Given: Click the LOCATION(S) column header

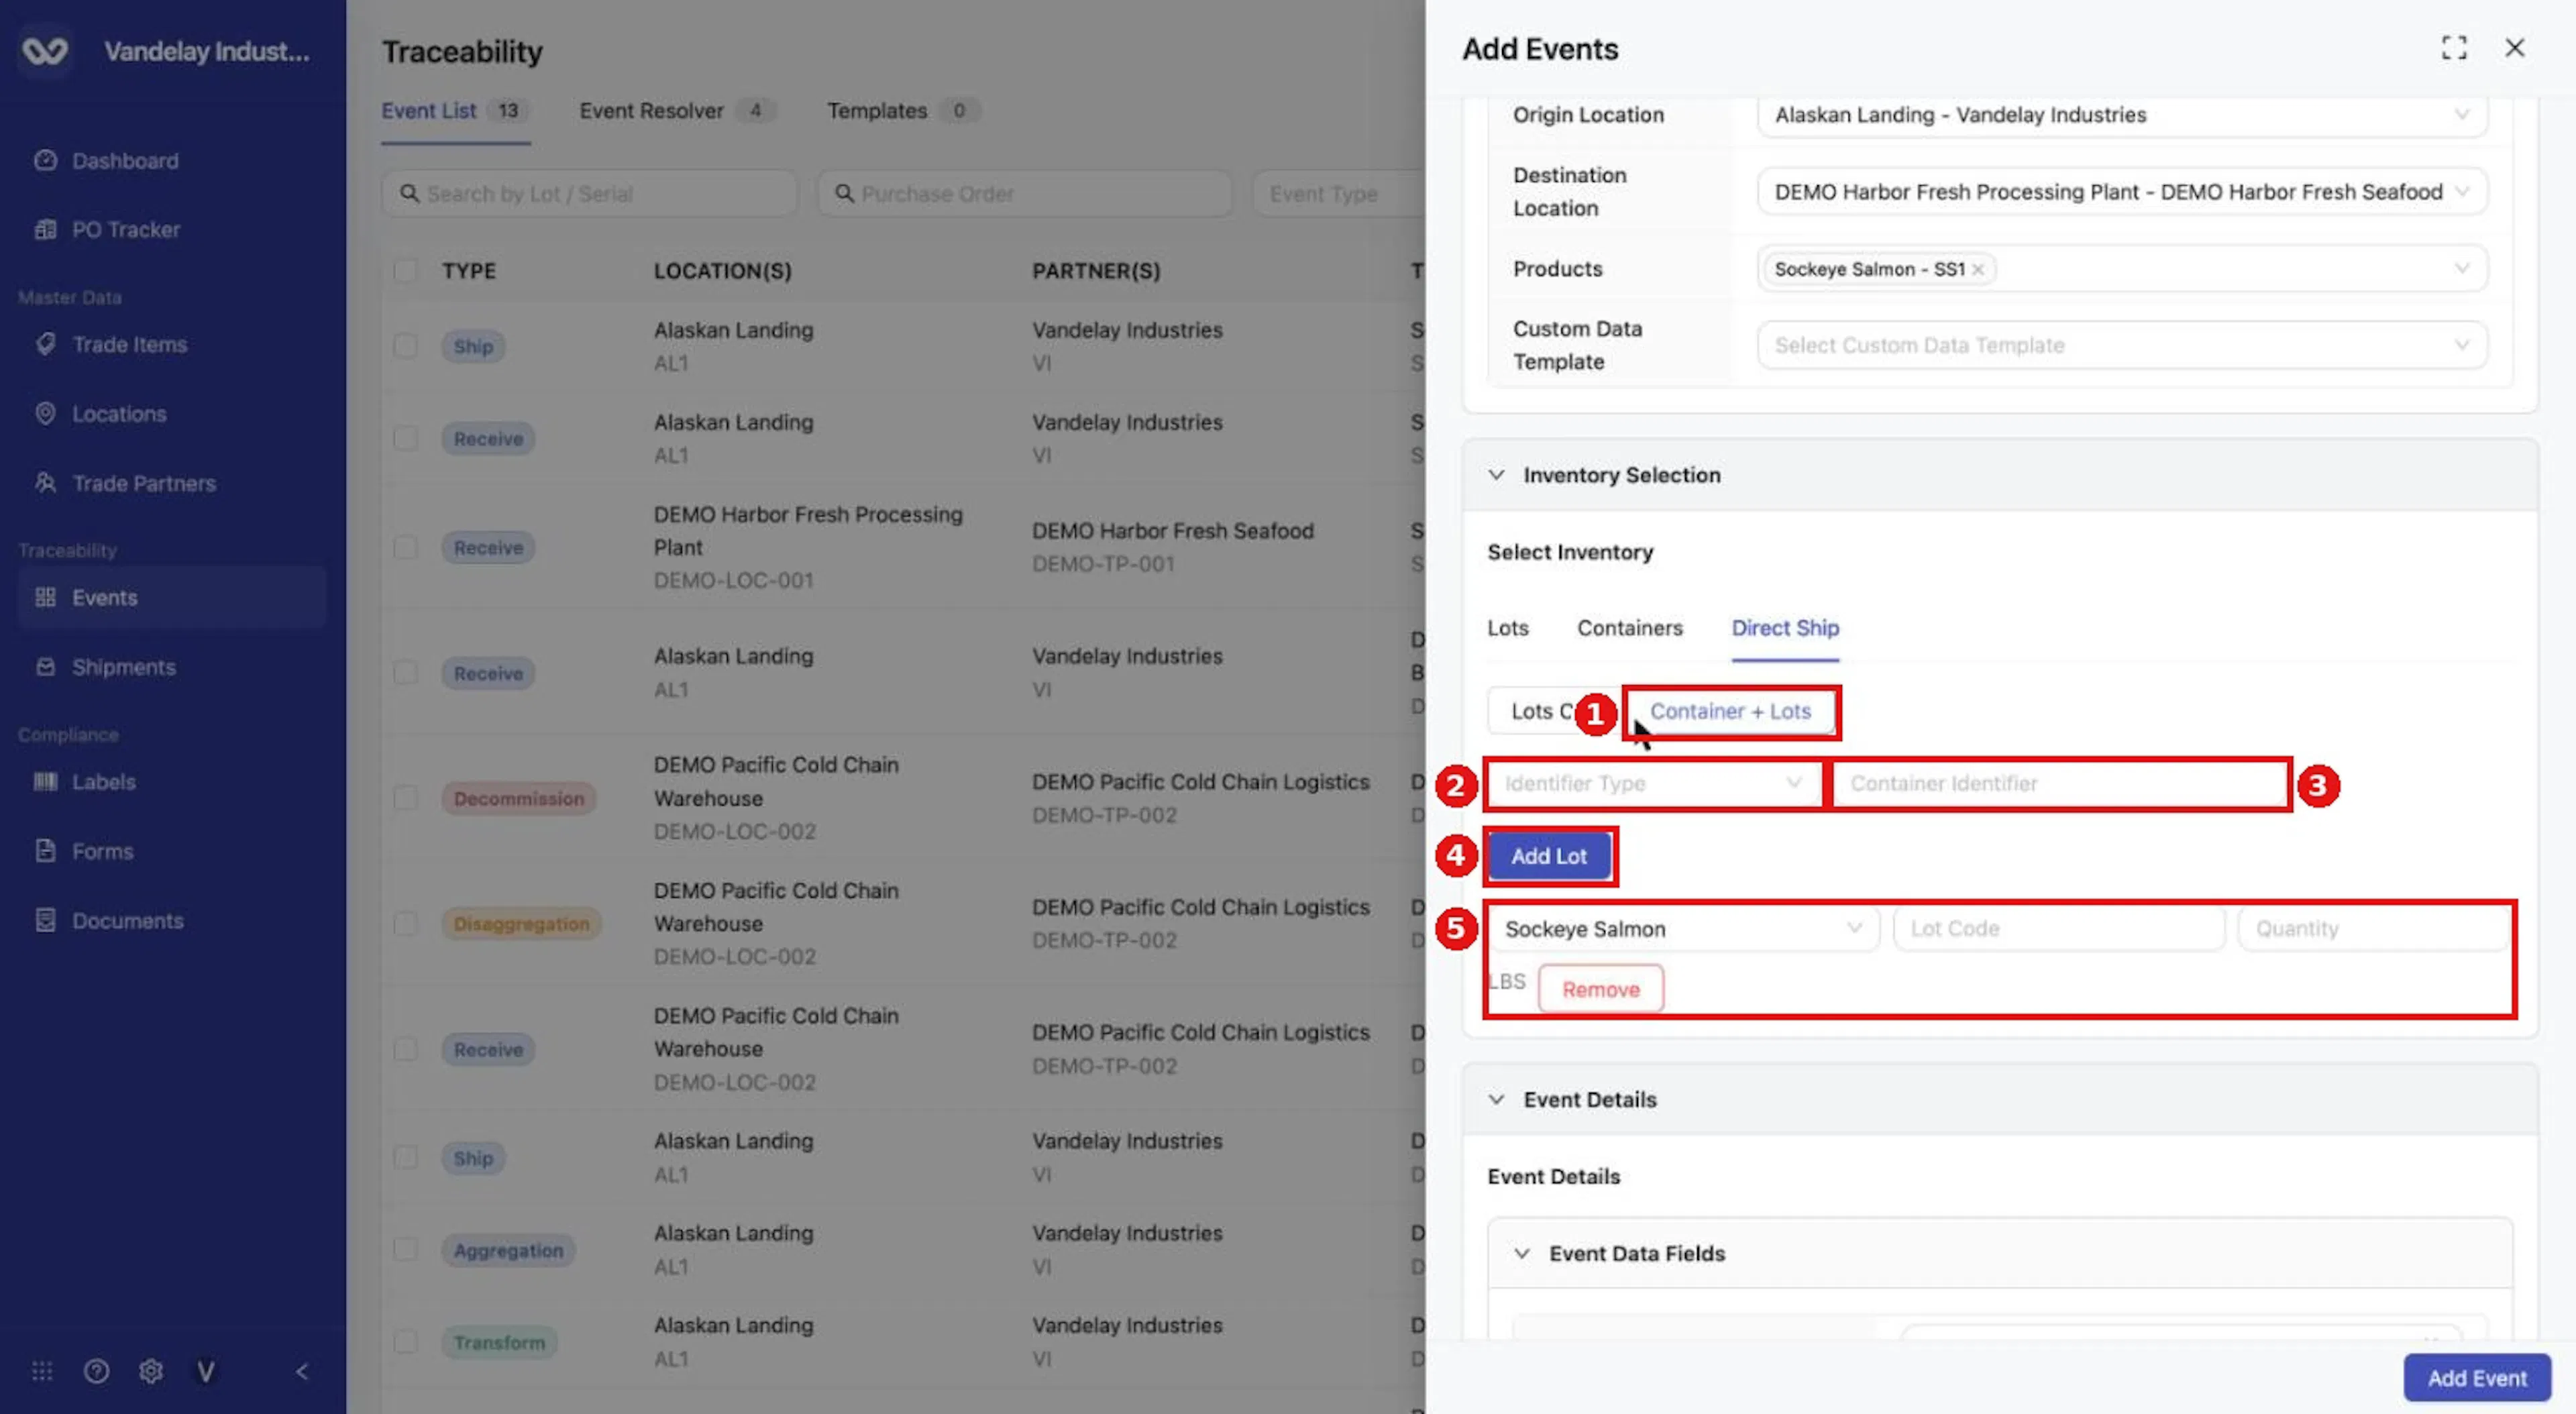Looking at the screenshot, I should click(722, 271).
